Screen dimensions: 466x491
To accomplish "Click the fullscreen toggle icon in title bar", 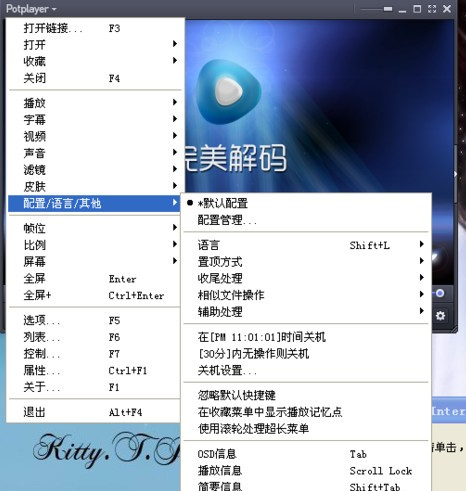I will pyautogui.click(x=432, y=9).
